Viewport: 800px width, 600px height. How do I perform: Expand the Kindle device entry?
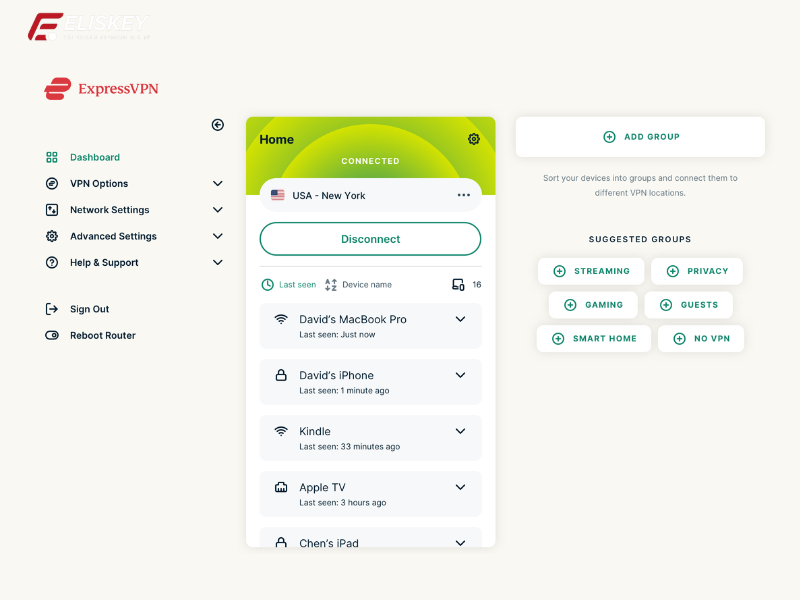pyautogui.click(x=460, y=431)
